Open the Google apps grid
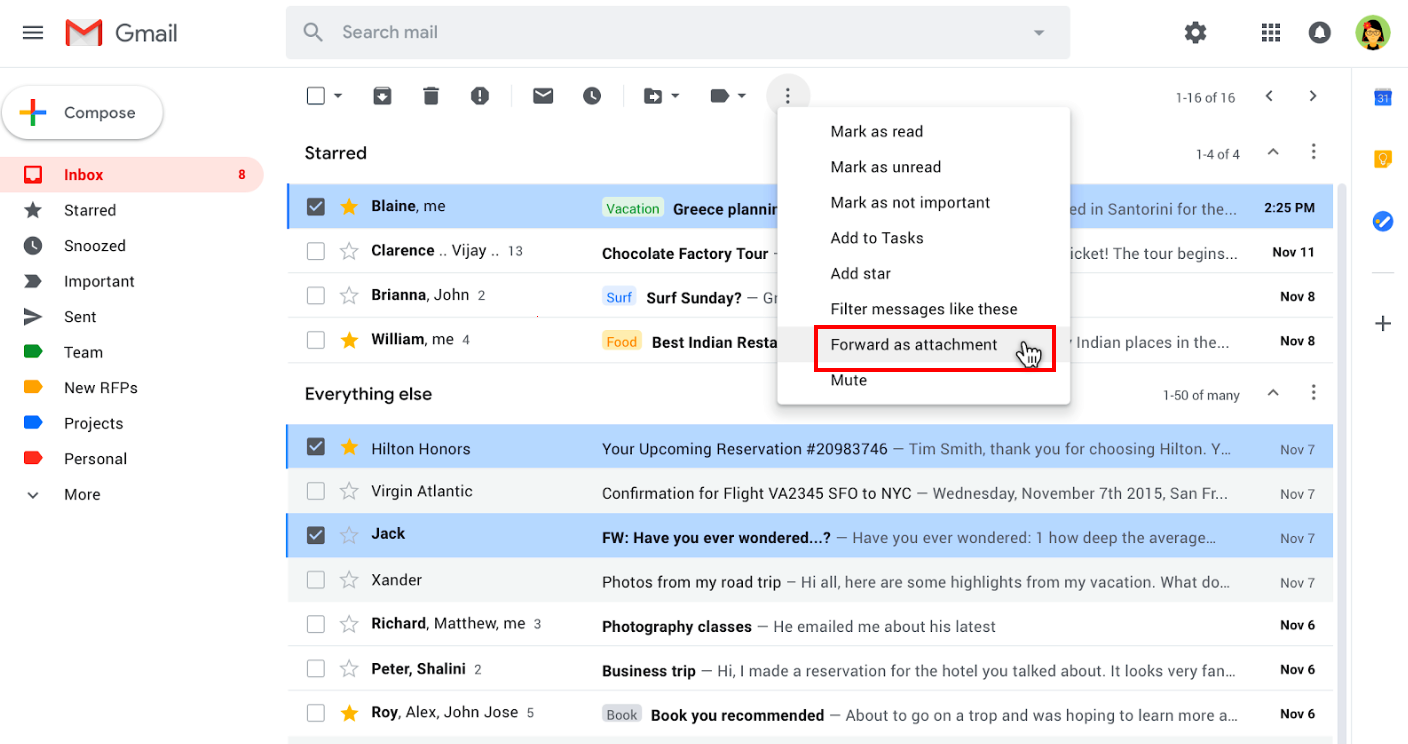 tap(1270, 32)
